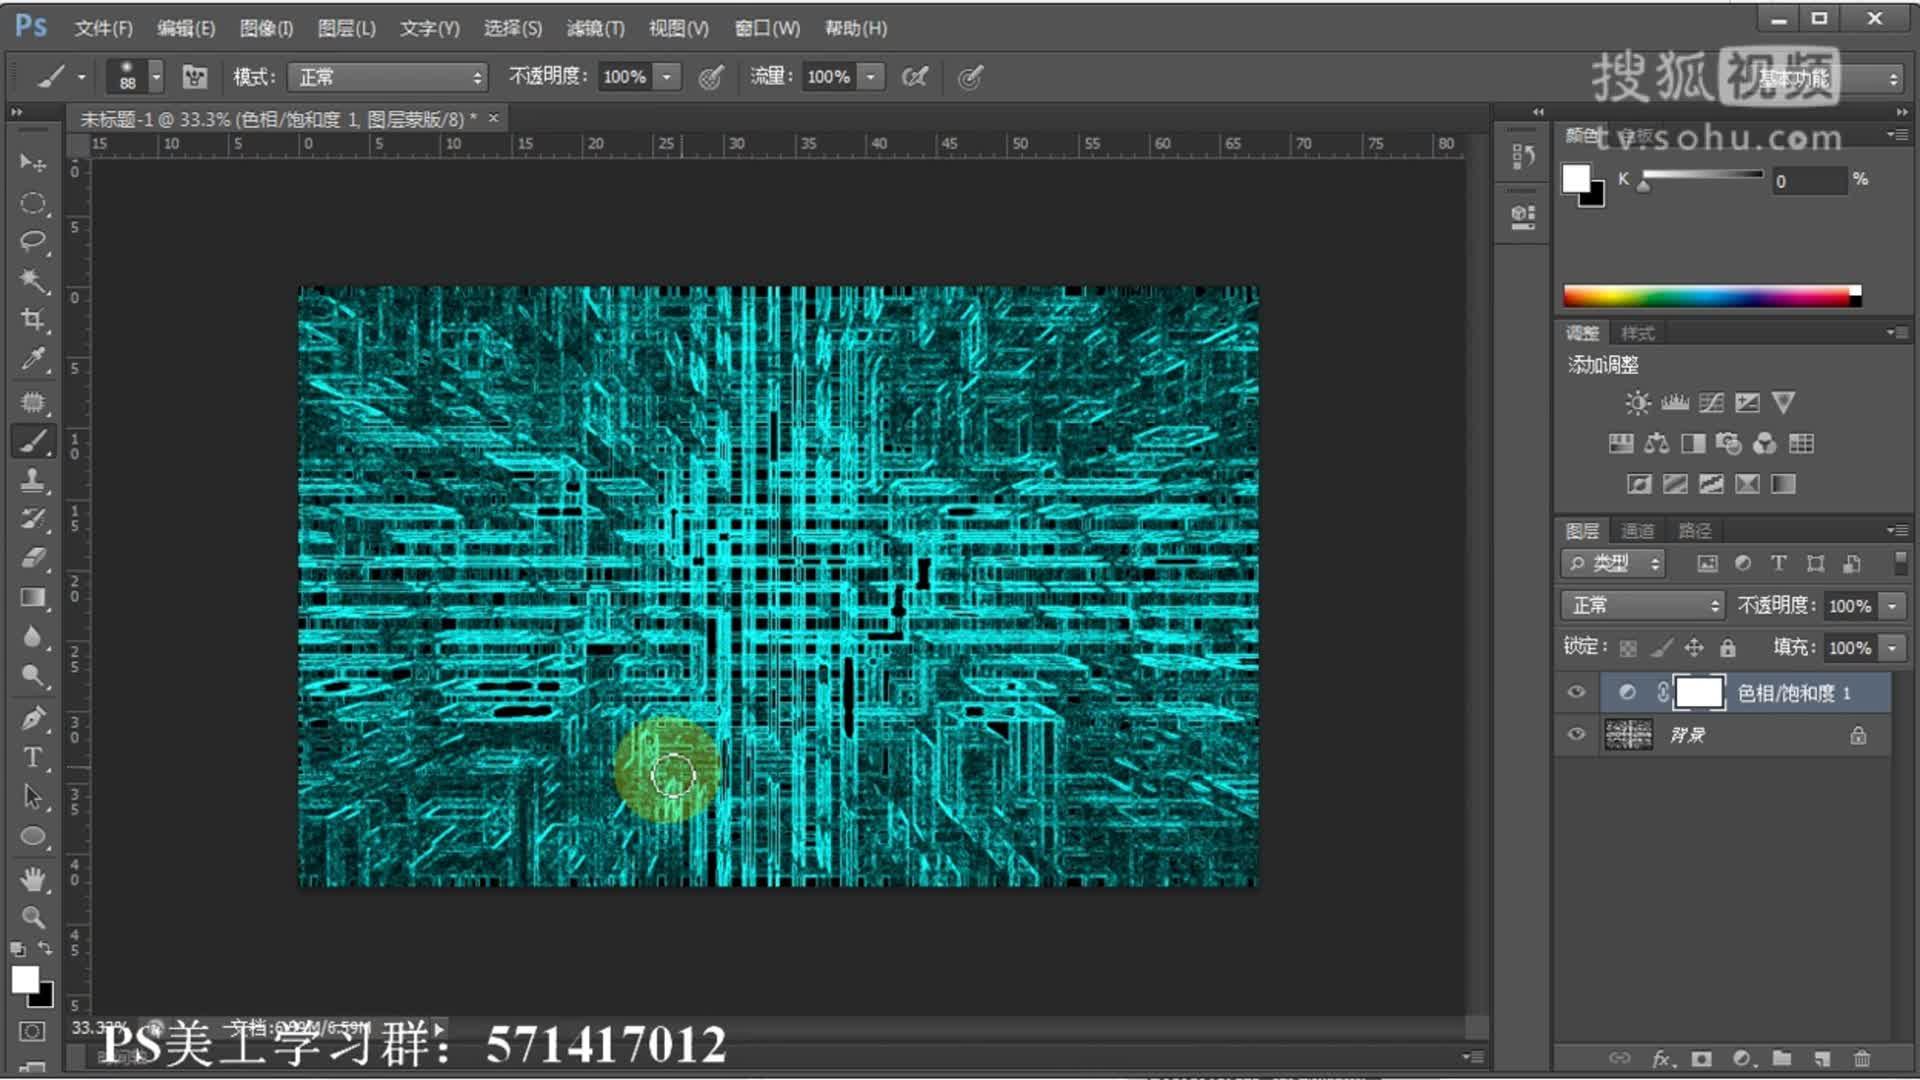Open the brush preset picker dropdown
The height and width of the screenshot is (1080, 1920).
coord(156,76)
